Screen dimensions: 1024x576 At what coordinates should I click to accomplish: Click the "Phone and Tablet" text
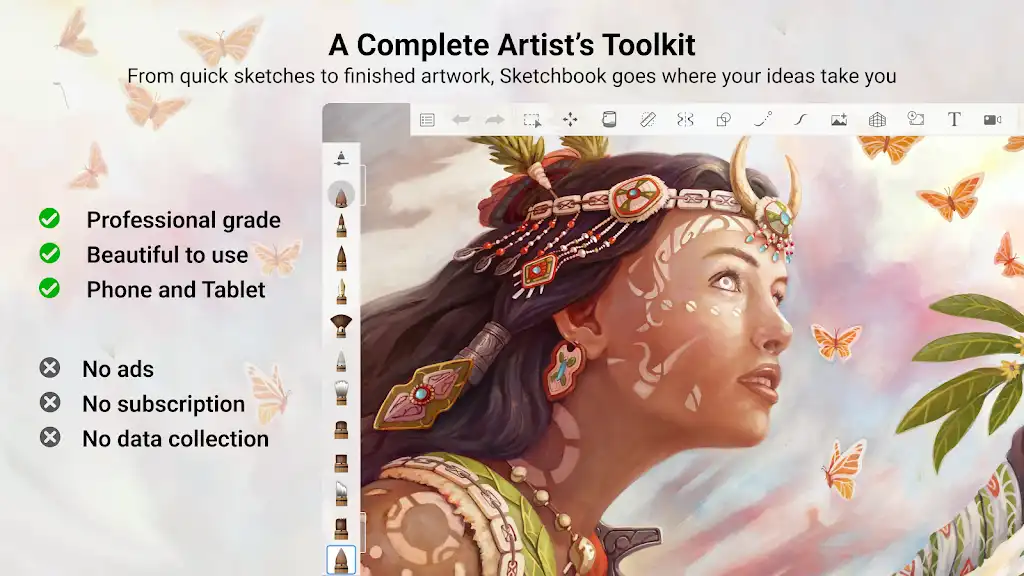(176, 289)
